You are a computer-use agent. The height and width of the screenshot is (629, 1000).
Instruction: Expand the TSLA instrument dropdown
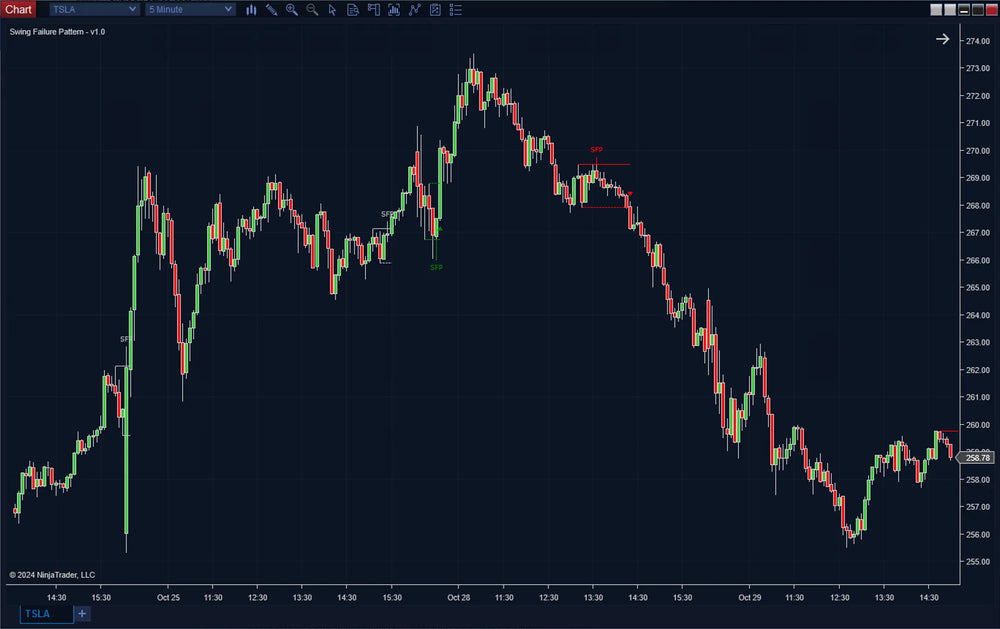tap(93, 9)
